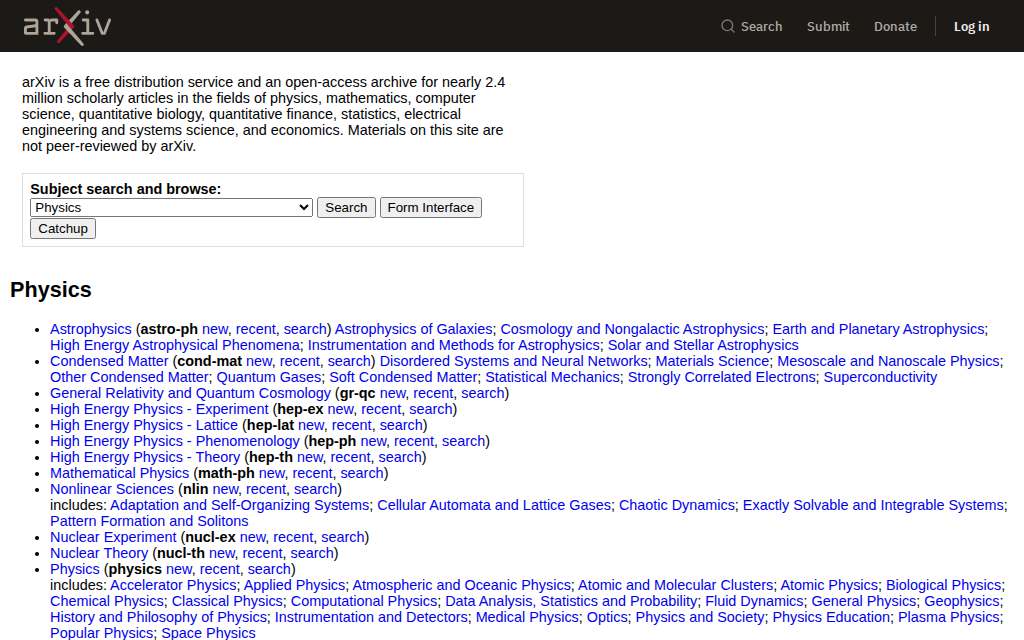Viewport: 1024px width, 640px height.
Task: Click the magnifier Search icon in header
Action: pos(728,26)
